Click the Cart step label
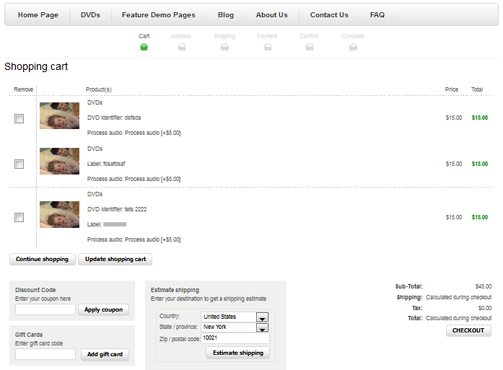 pos(144,36)
